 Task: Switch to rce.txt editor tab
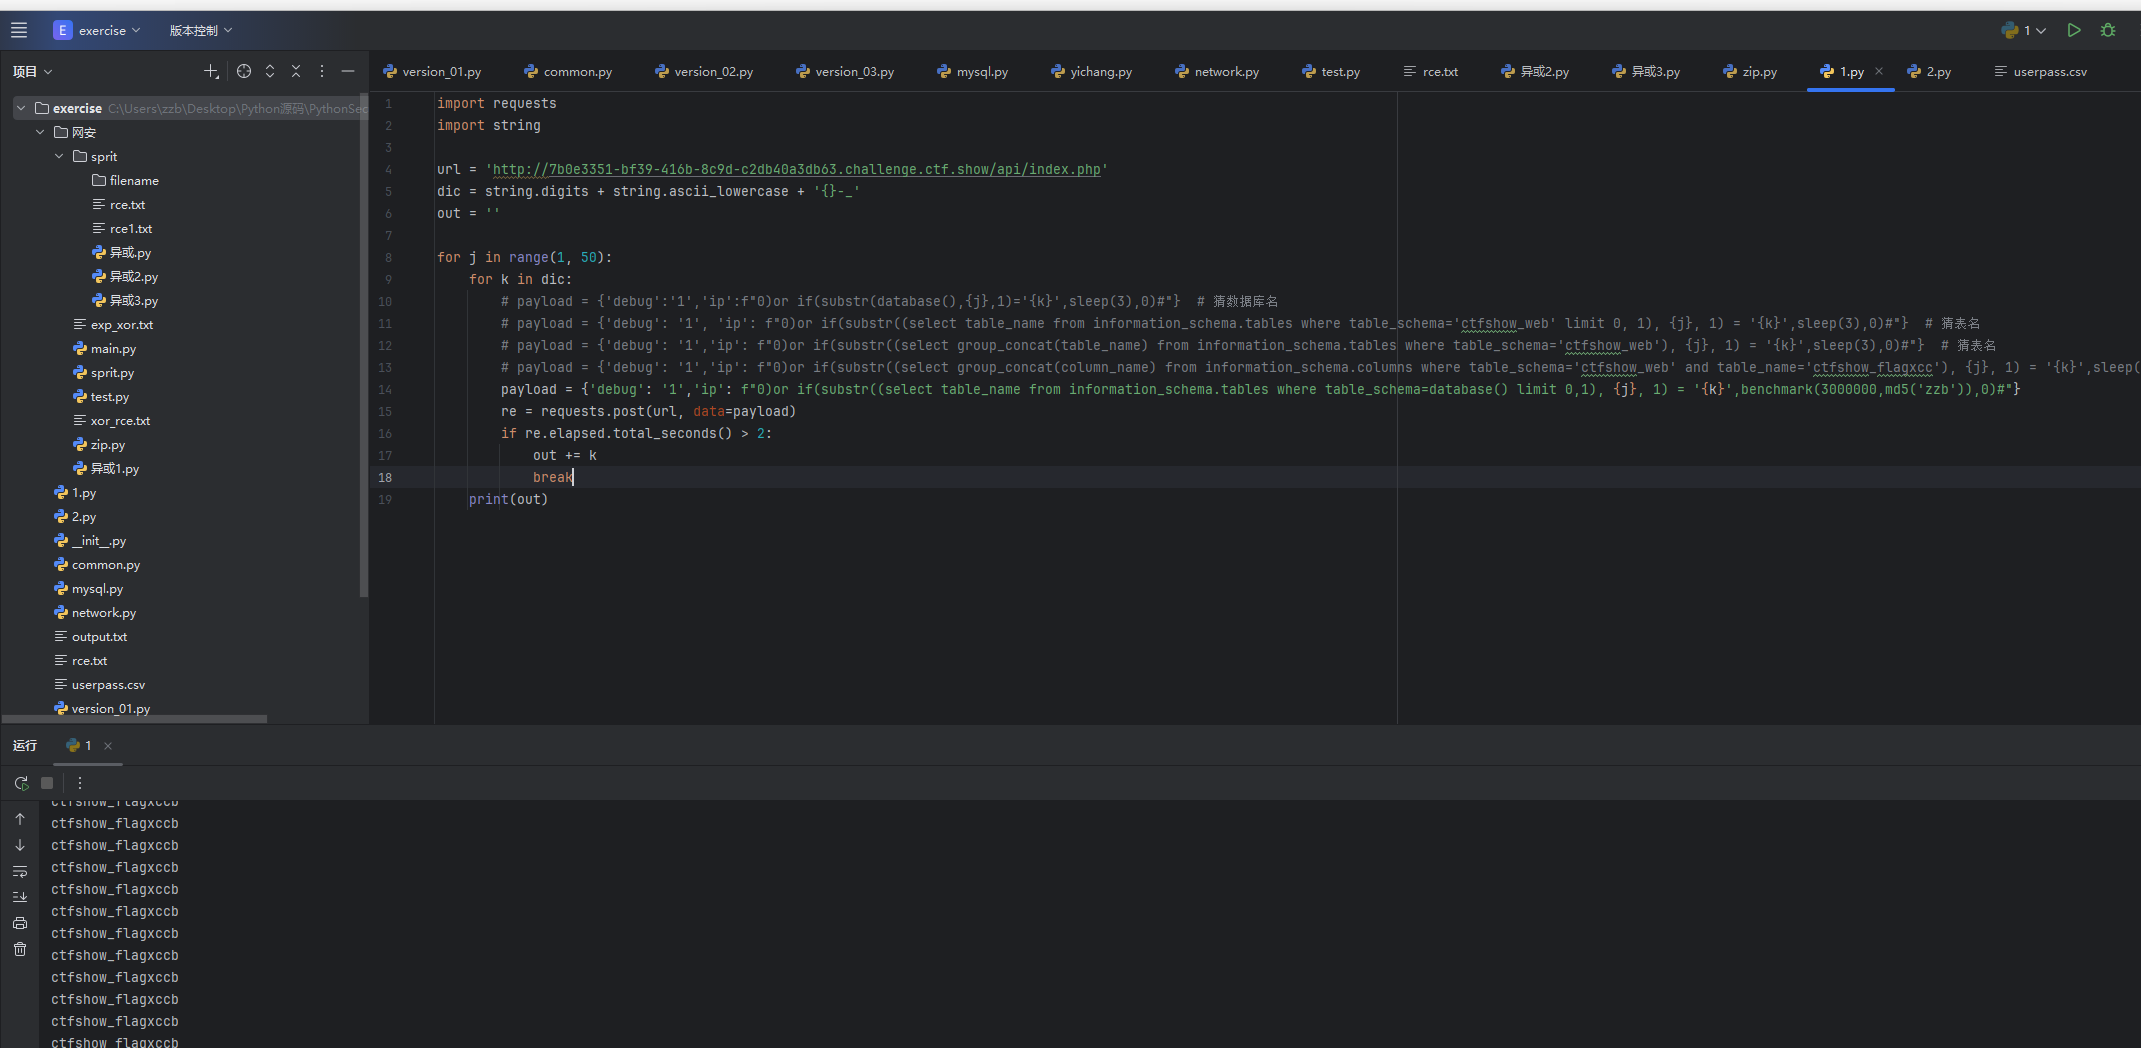[1431, 71]
